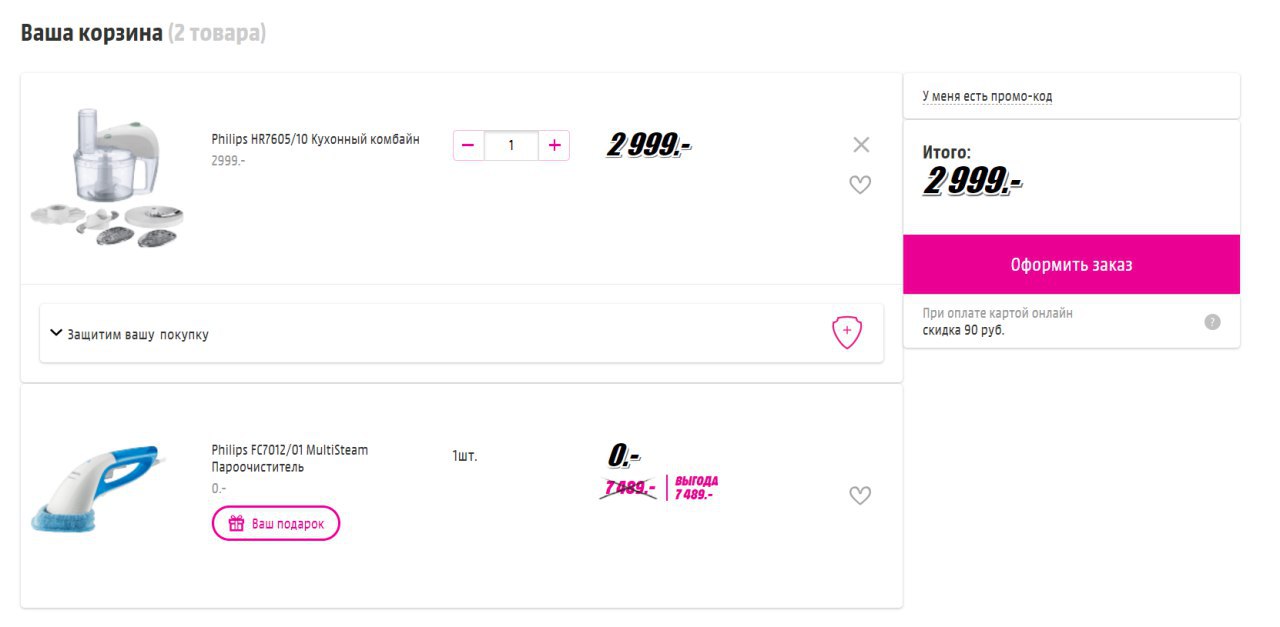1280x627 pixels.
Task: Add the kitchen combine to favorites with the heart icon
Action: coord(860,185)
